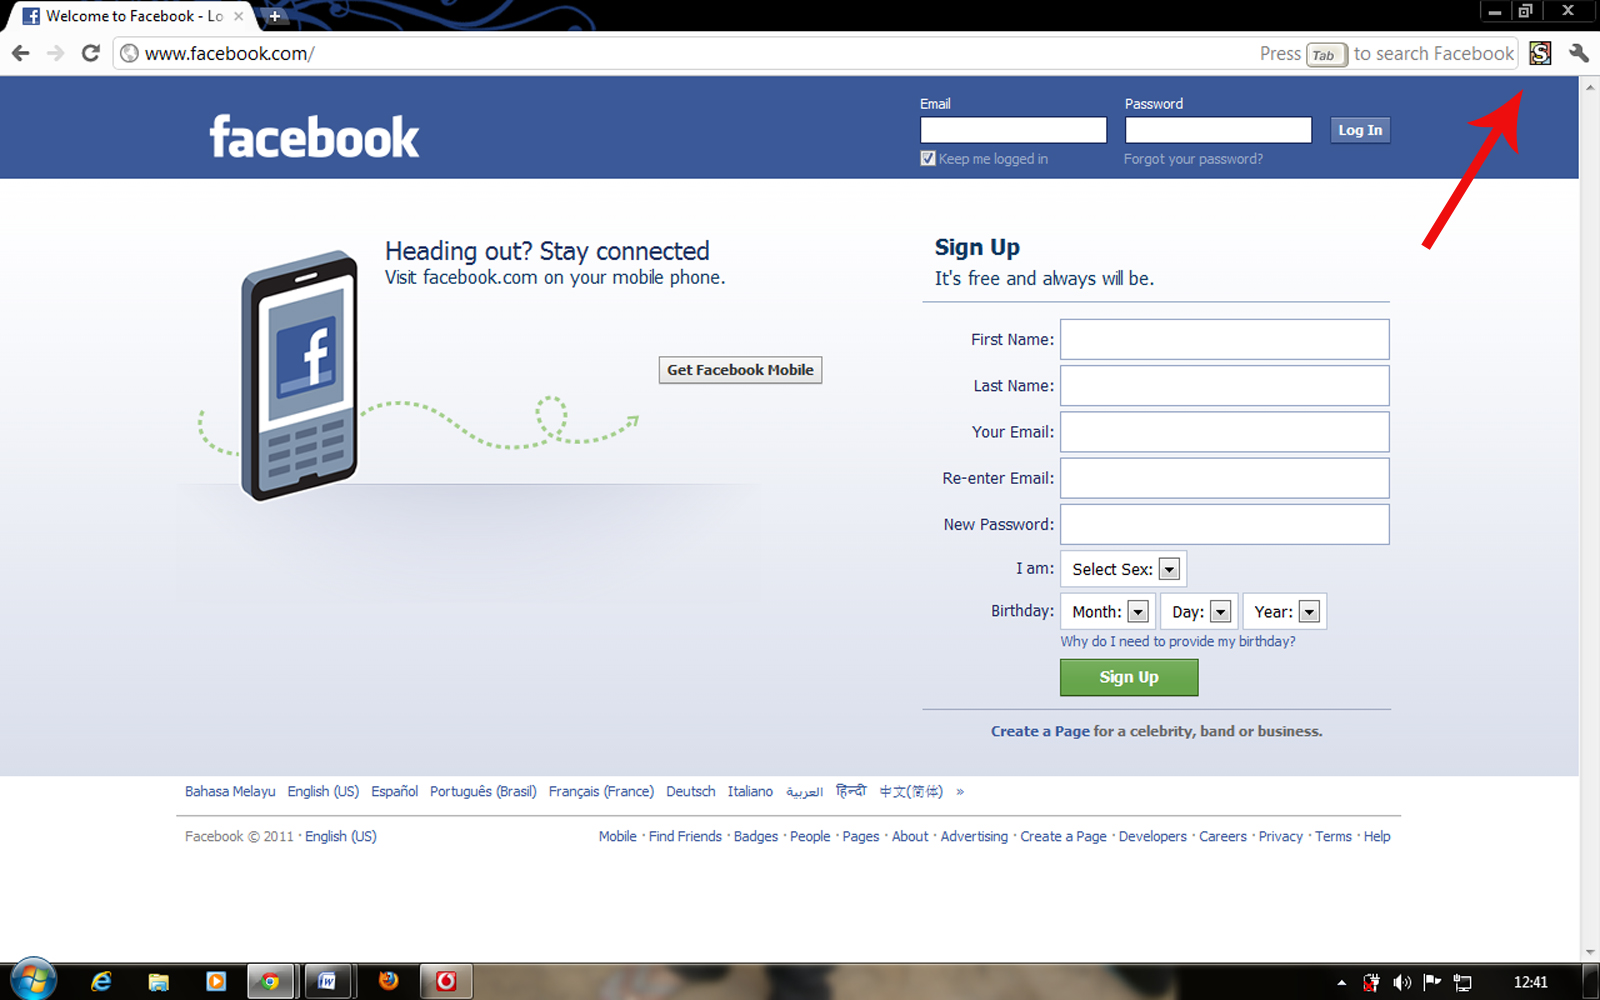This screenshot has width=1600, height=1000.
Task: Focus the login Email field
Action: point(1013,130)
